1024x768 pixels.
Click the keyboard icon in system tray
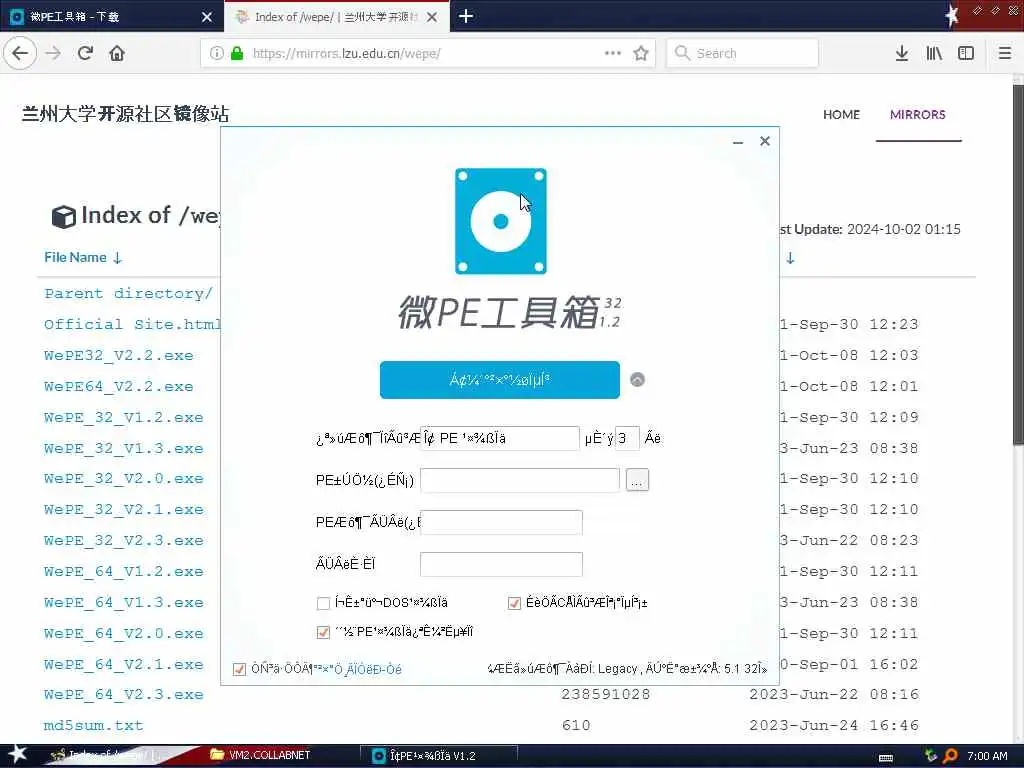coord(886,757)
